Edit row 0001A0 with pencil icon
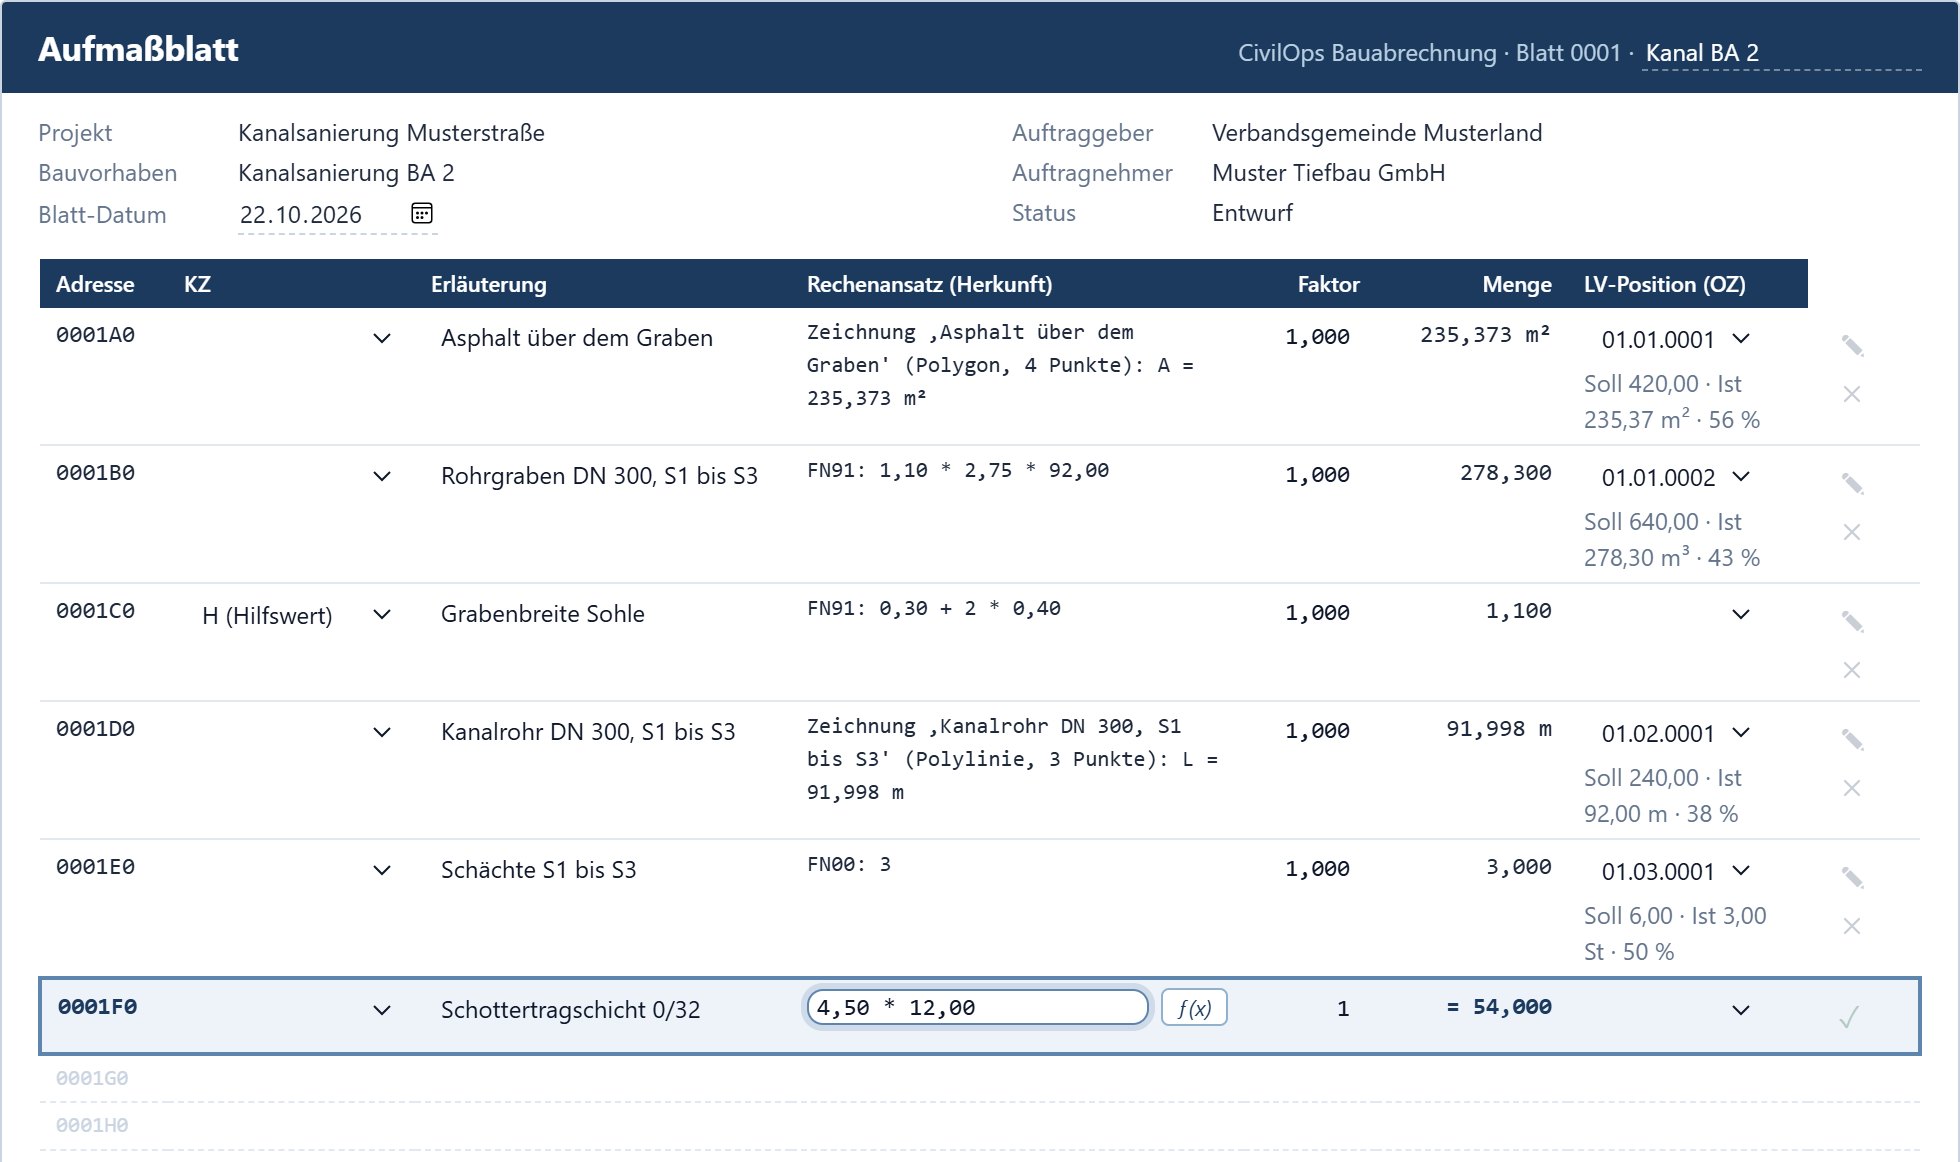 pos(1852,346)
